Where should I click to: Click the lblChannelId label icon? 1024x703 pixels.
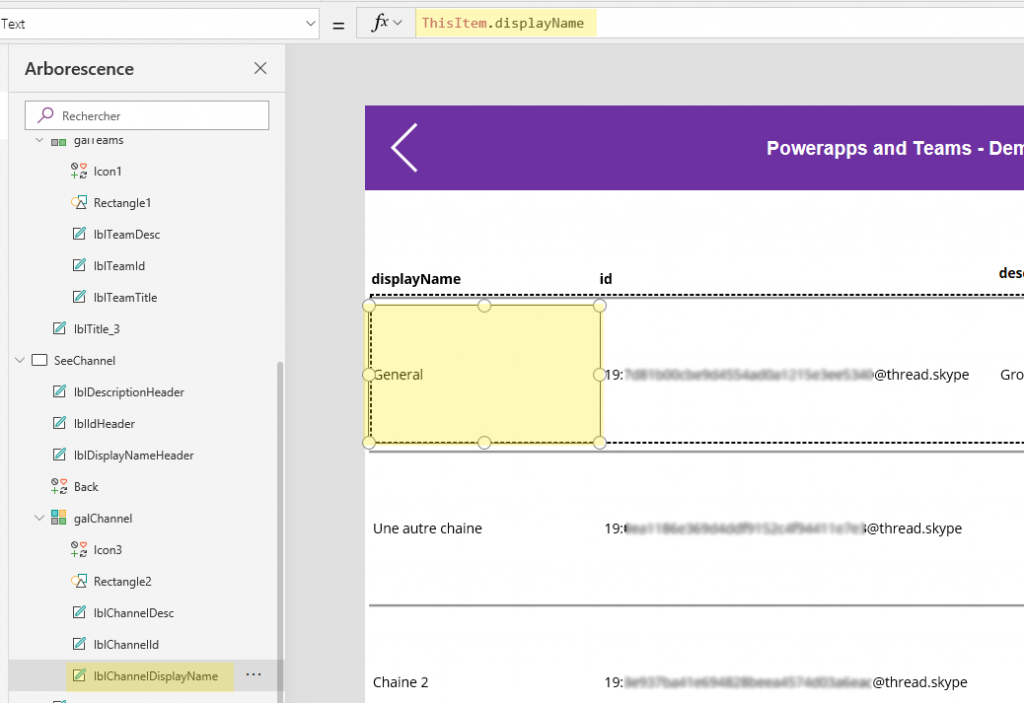78,644
